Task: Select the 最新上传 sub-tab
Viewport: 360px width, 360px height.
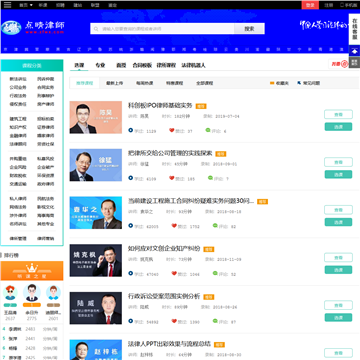Action: coord(114,83)
